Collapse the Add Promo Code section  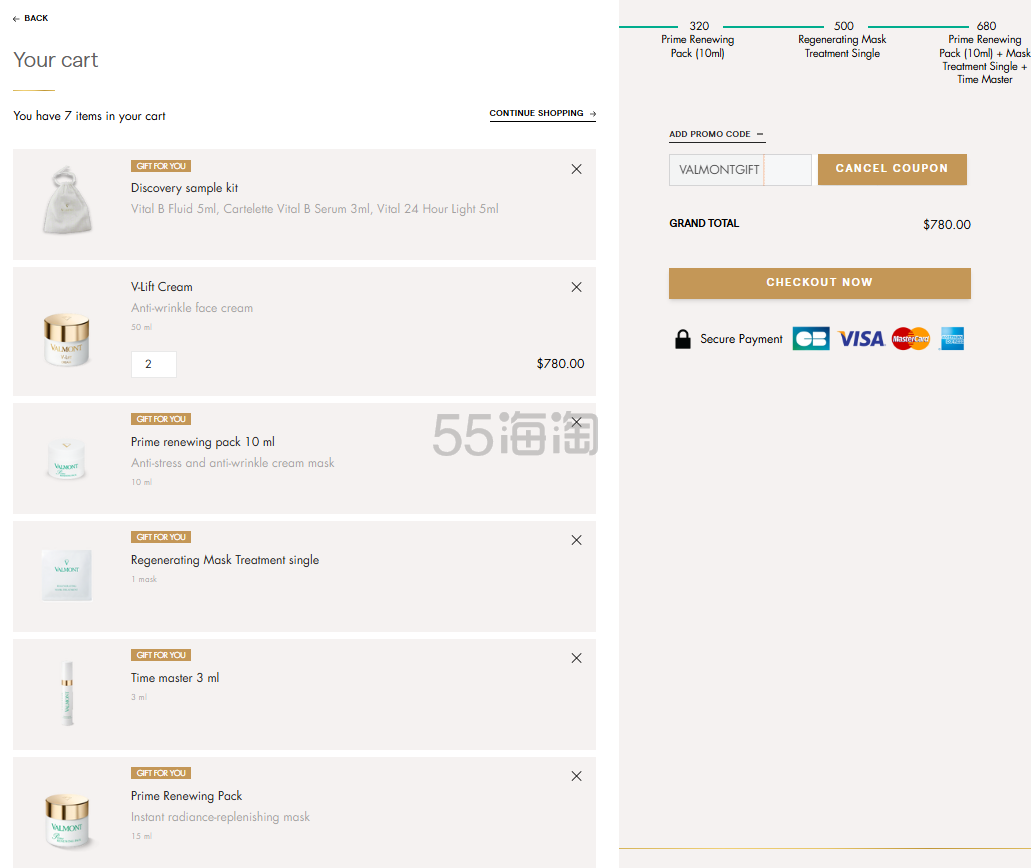[717, 134]
